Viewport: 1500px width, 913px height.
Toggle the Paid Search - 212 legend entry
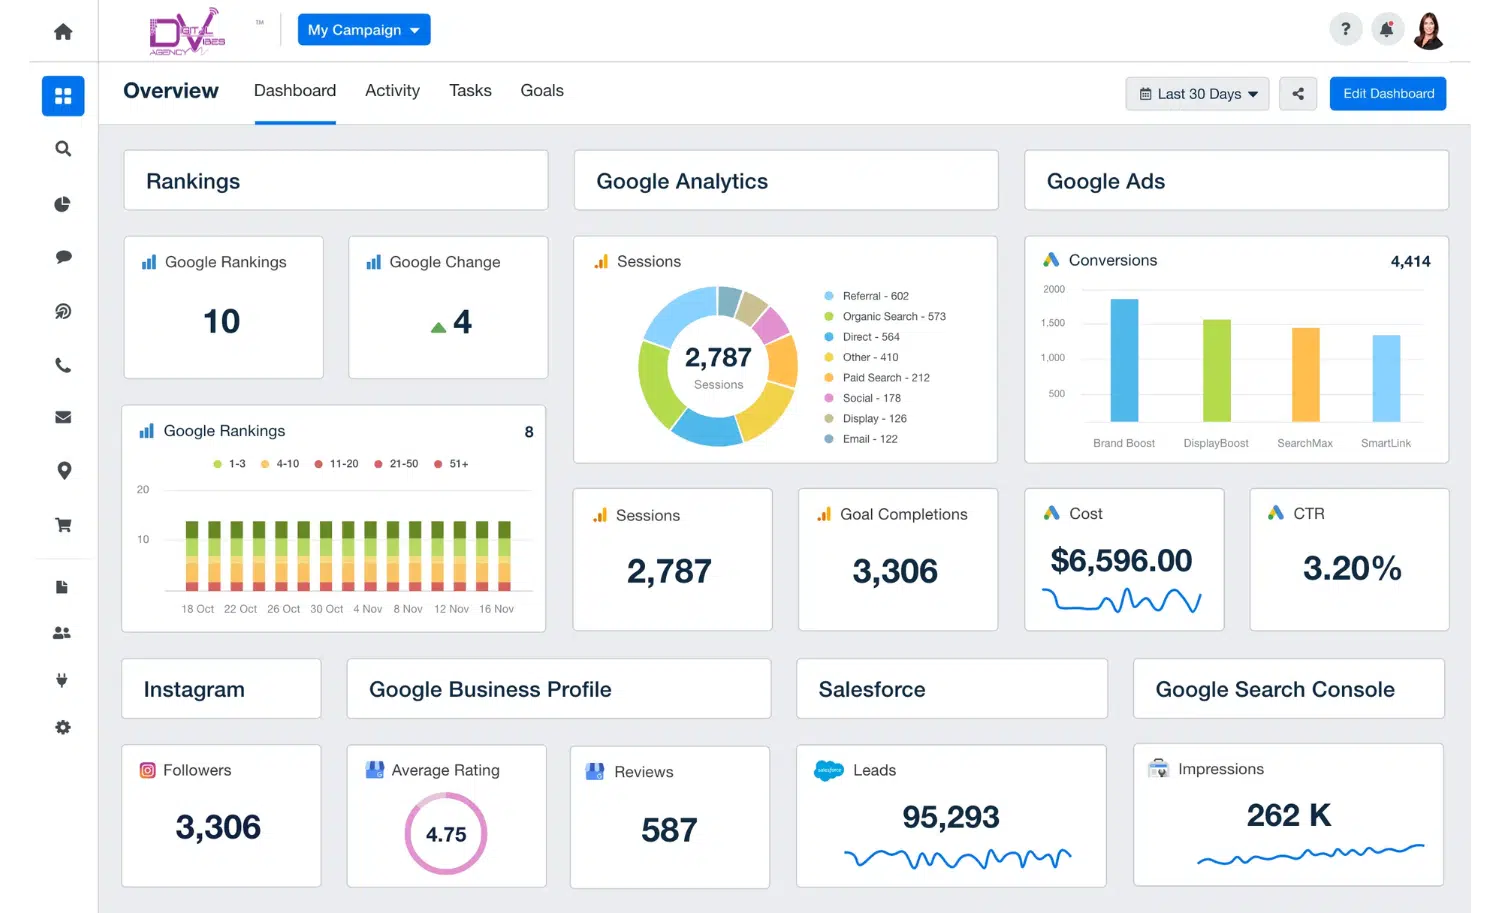click(877, 378)
